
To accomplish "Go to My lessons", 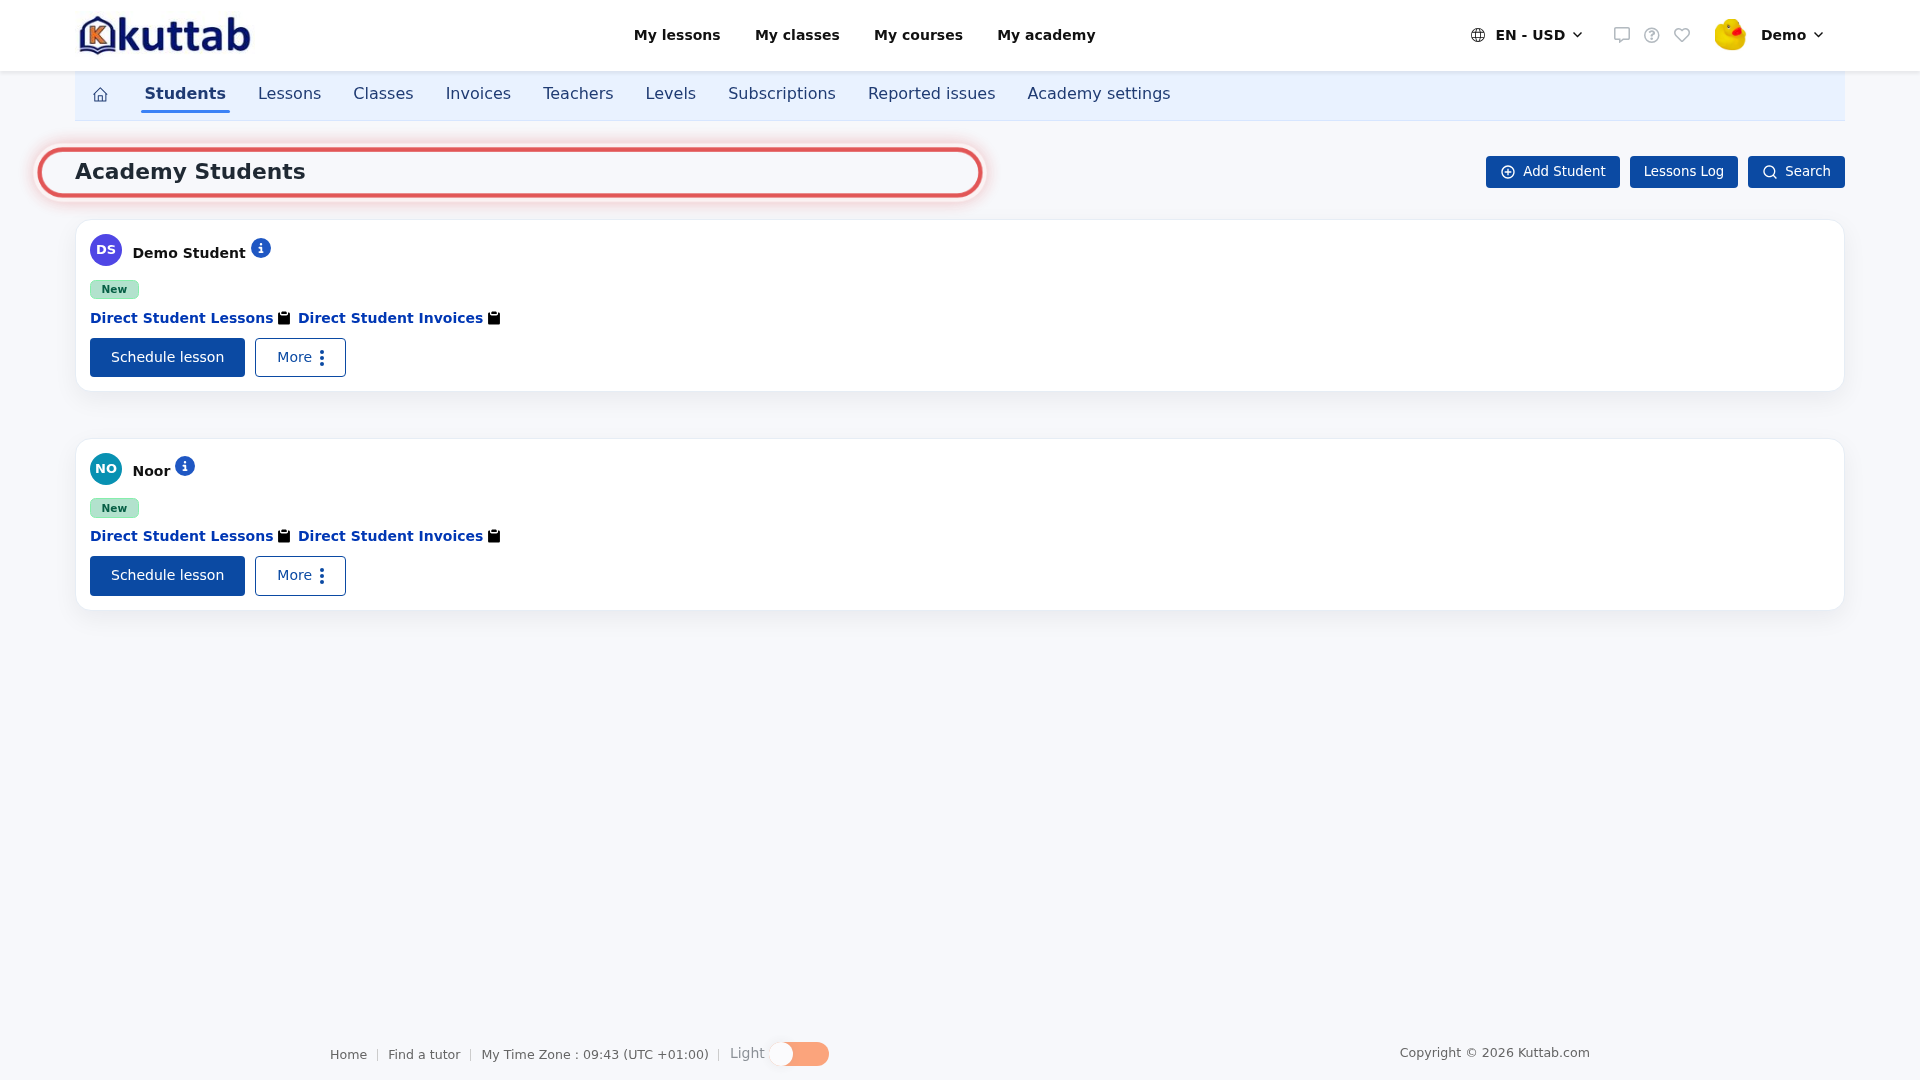I will (677, 35).
